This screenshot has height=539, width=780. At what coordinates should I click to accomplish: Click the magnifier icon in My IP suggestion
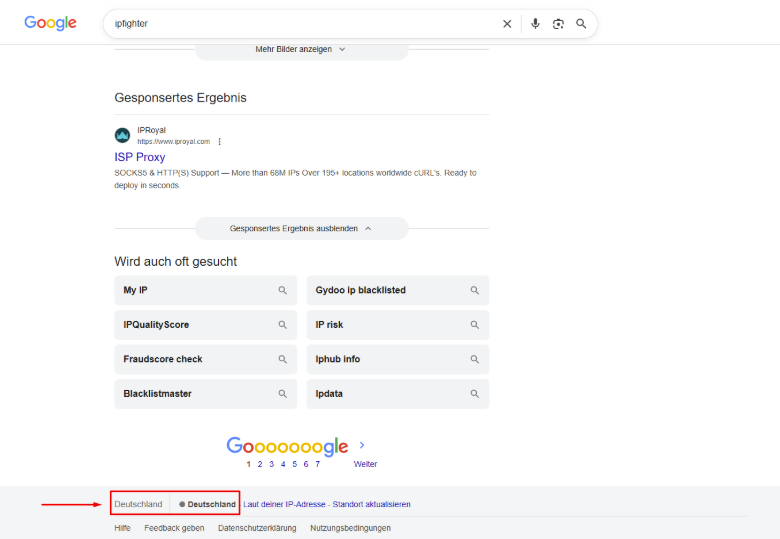283,290
